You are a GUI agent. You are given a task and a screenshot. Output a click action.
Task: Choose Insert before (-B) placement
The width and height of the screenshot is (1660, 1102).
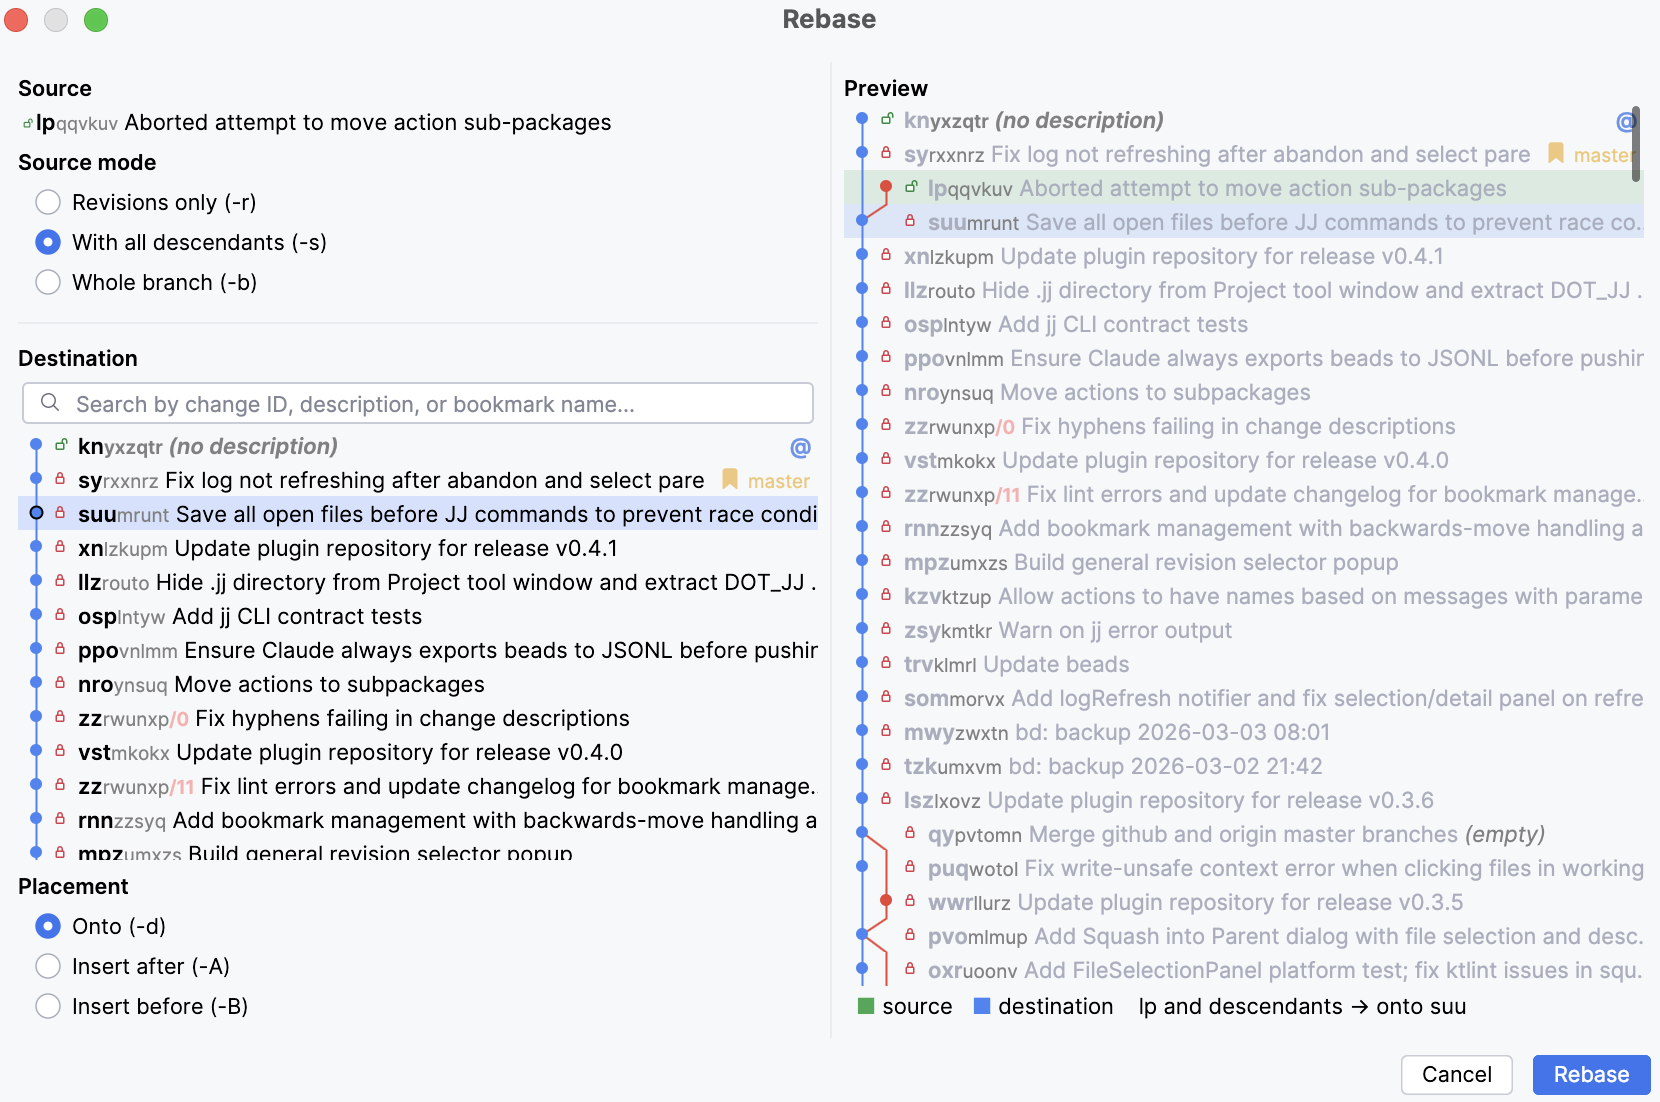pyautogui.click(x=48, y=1006)
